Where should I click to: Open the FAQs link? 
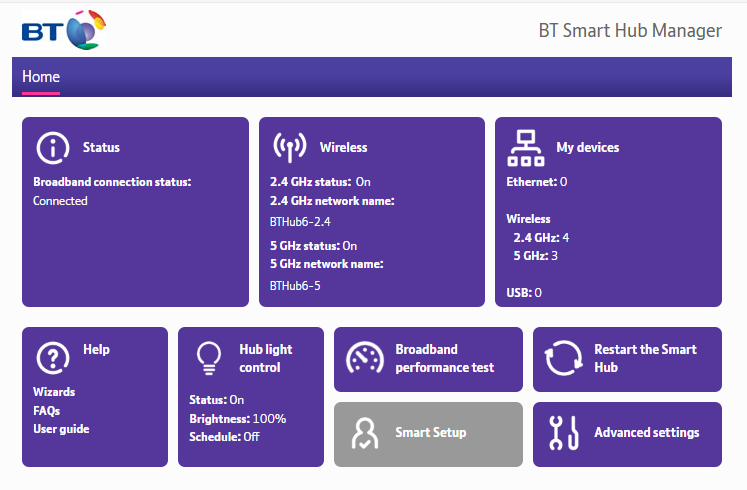pyautogui.click(x=47, y=410)
